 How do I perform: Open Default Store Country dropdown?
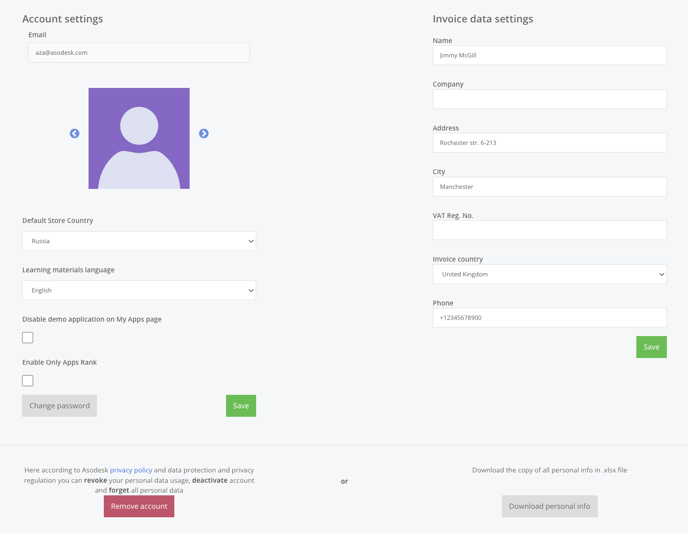tap(139, 241)
